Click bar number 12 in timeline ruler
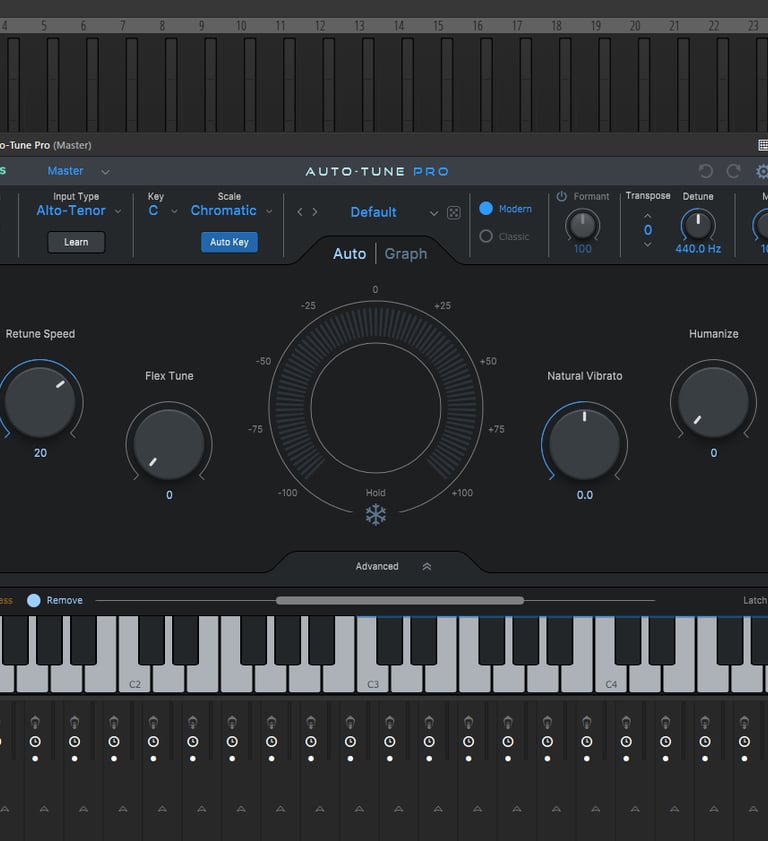 pos(320,26)
